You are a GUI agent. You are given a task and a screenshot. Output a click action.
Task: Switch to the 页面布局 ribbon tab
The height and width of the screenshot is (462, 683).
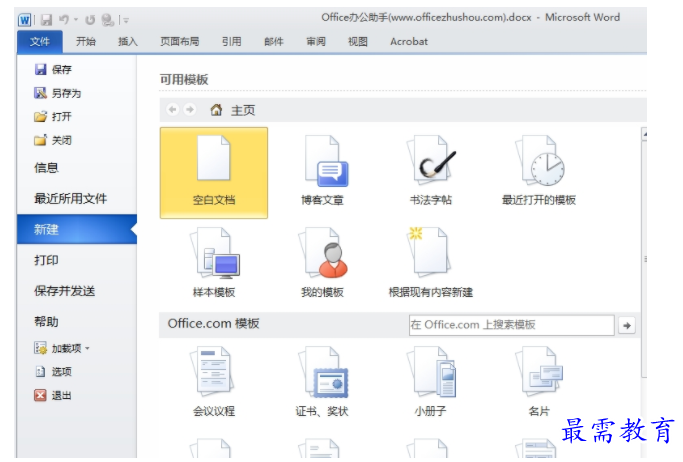point(179,42)
